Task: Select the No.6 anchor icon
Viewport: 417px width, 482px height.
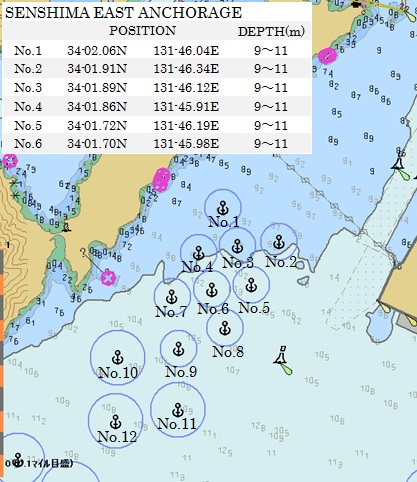Action: click(212, 290)
